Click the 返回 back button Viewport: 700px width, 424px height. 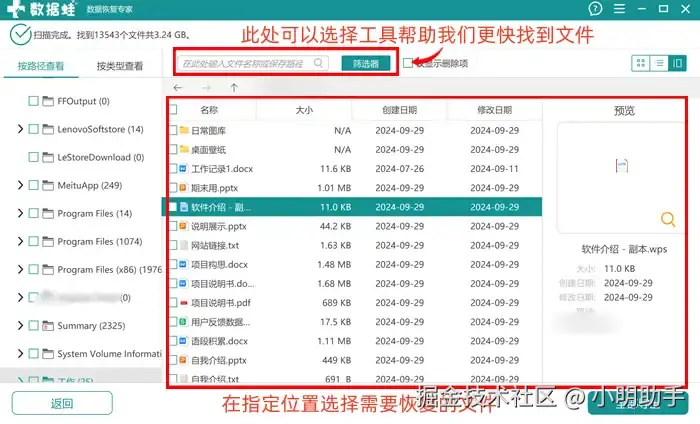click(62, 403)
